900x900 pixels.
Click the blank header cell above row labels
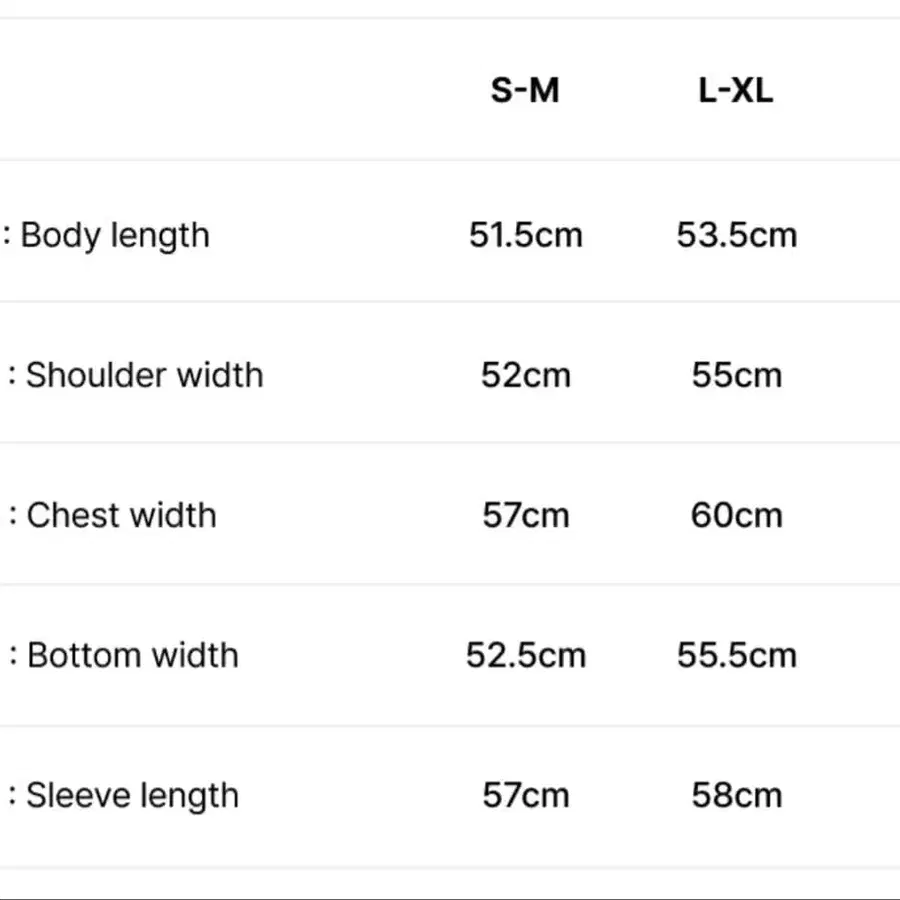[x=200, y=91]
